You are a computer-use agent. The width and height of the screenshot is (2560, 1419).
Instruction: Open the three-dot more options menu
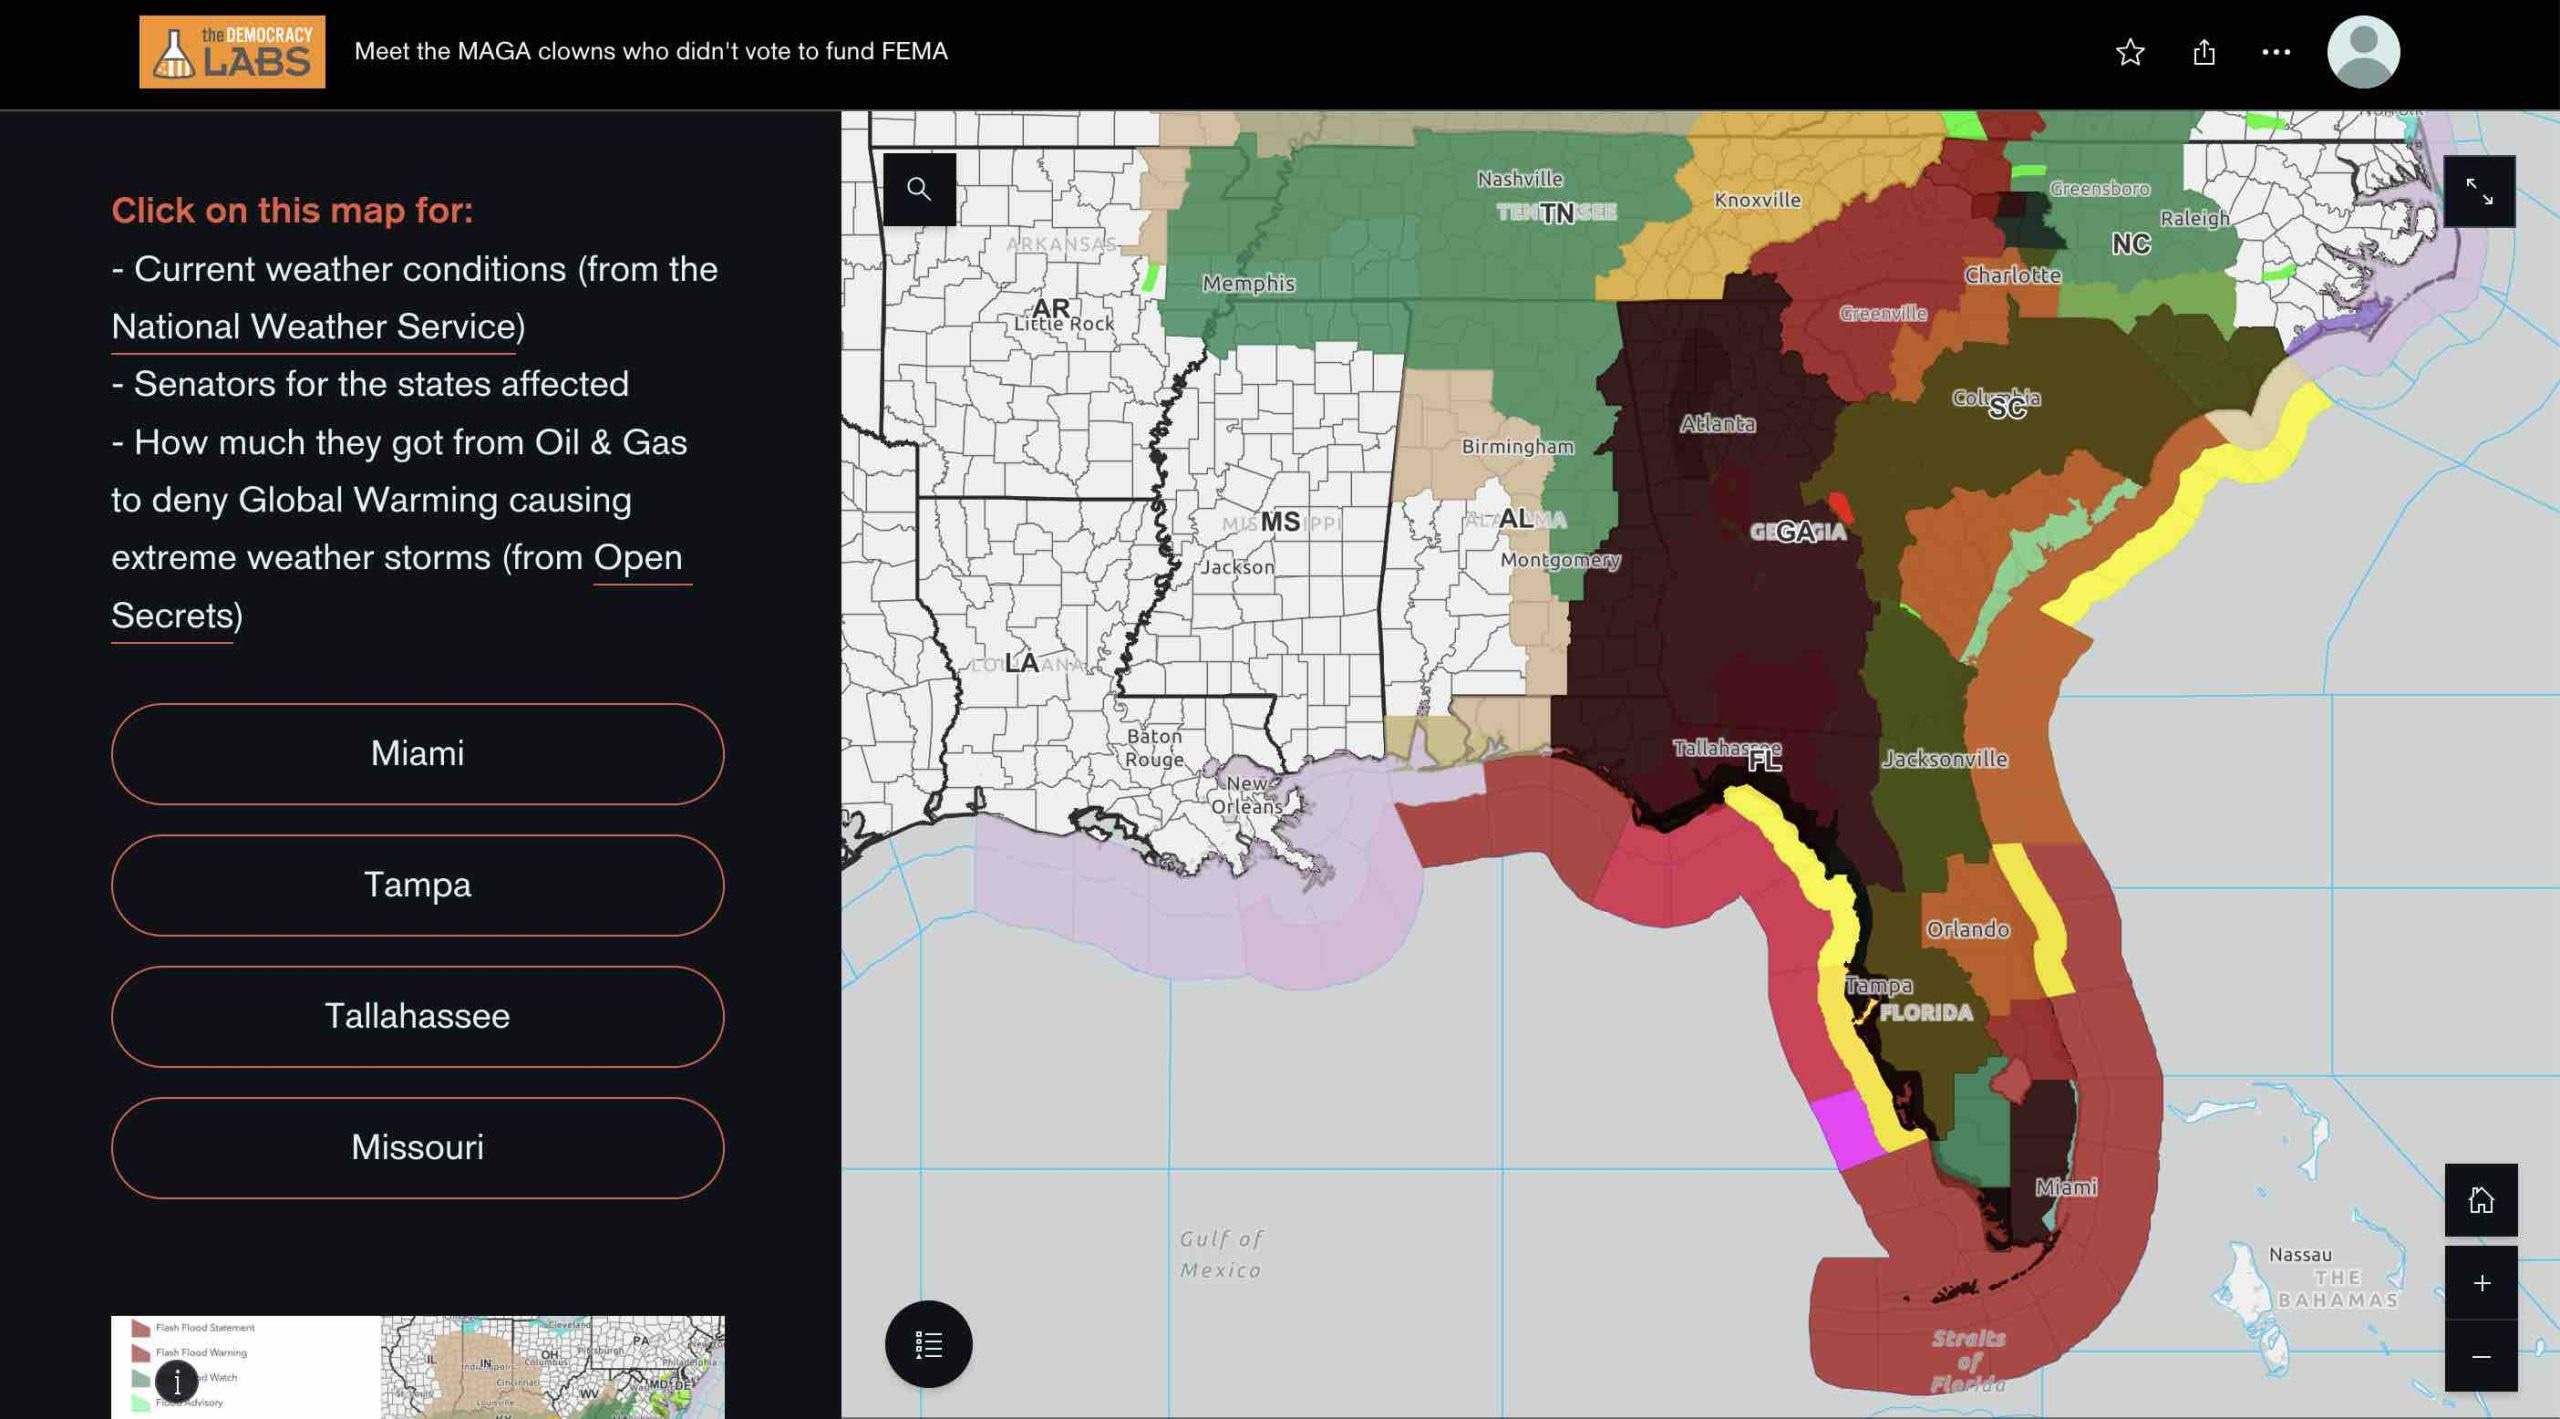coord(2276,52)
